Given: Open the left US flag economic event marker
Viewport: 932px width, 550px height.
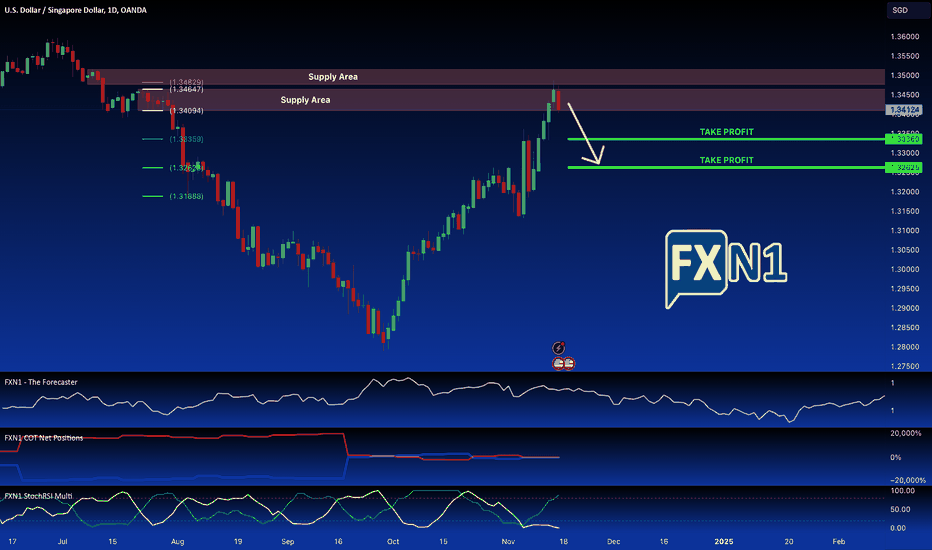Looking at the screenshot, I should click(x=559, y=363).
